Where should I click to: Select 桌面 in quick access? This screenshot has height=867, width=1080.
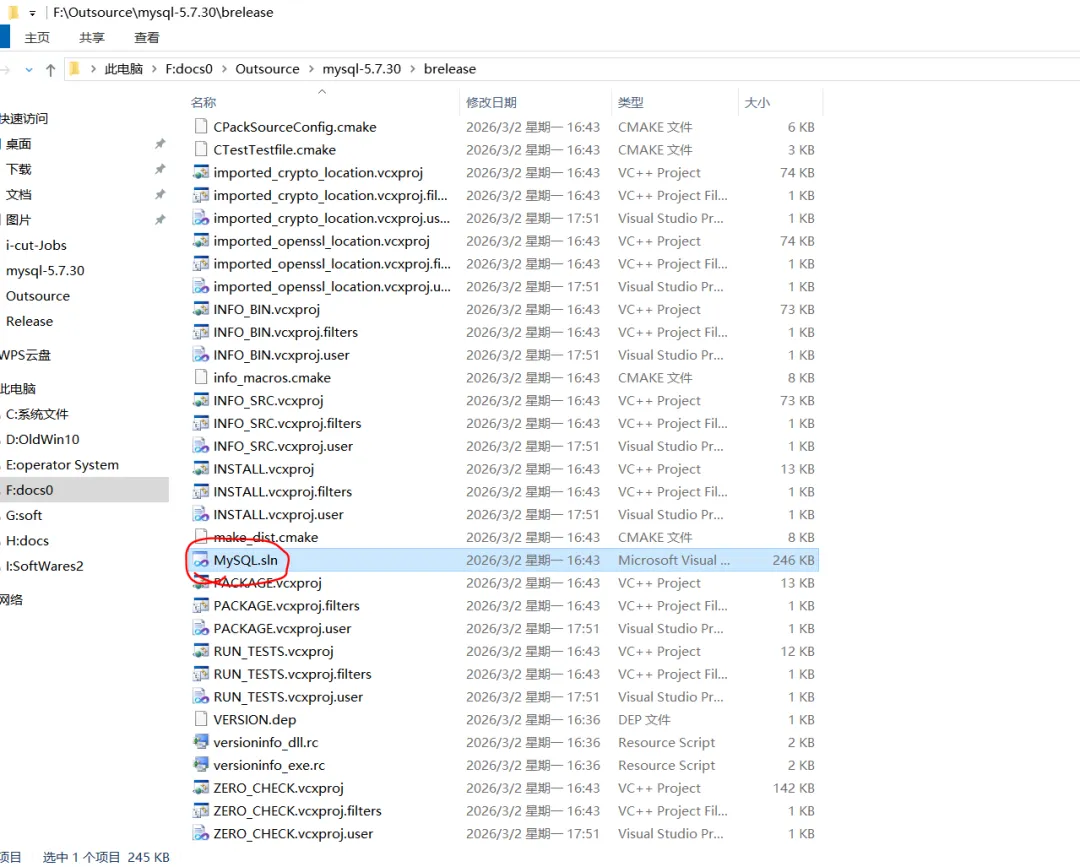pyautogui.click(x=19, y=144)
